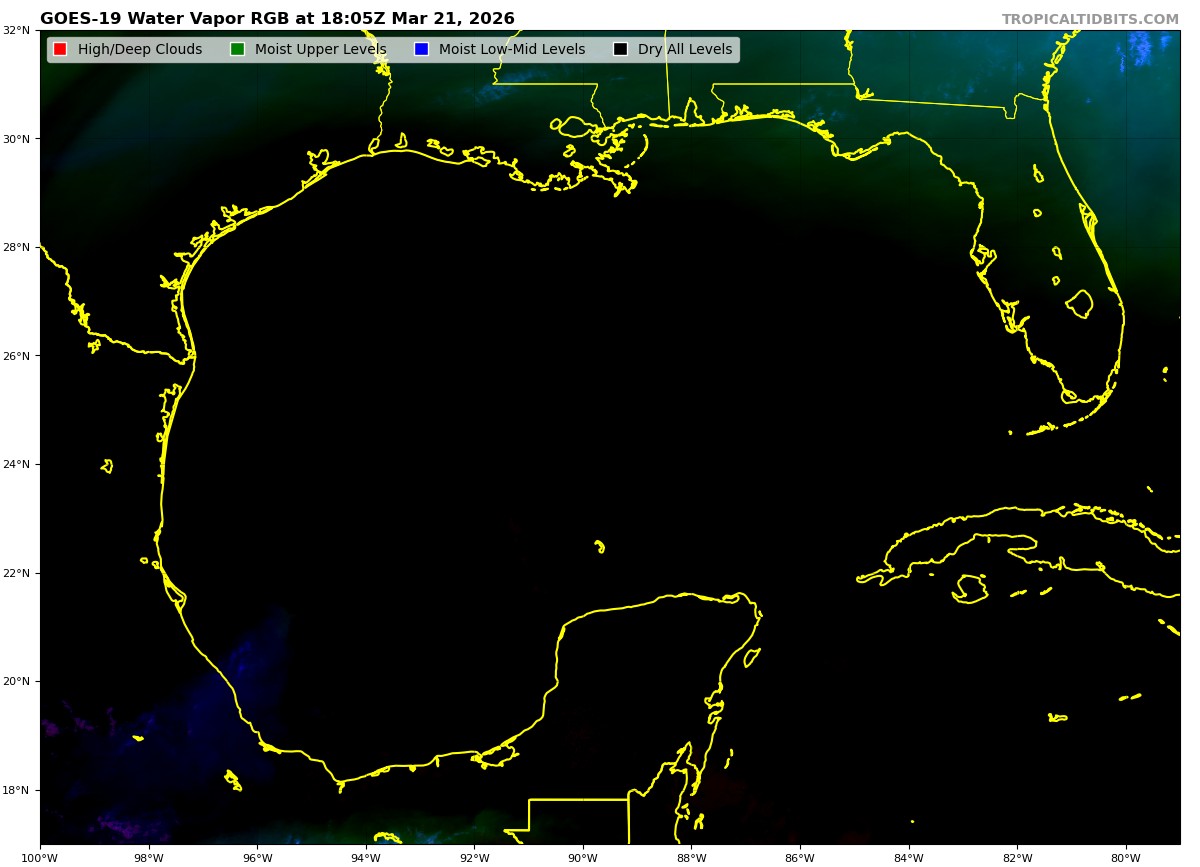Viewport: 1200px width, 867px height.
Task: Select the 18°N latitude axis label
Action: (x=15, y=790)
